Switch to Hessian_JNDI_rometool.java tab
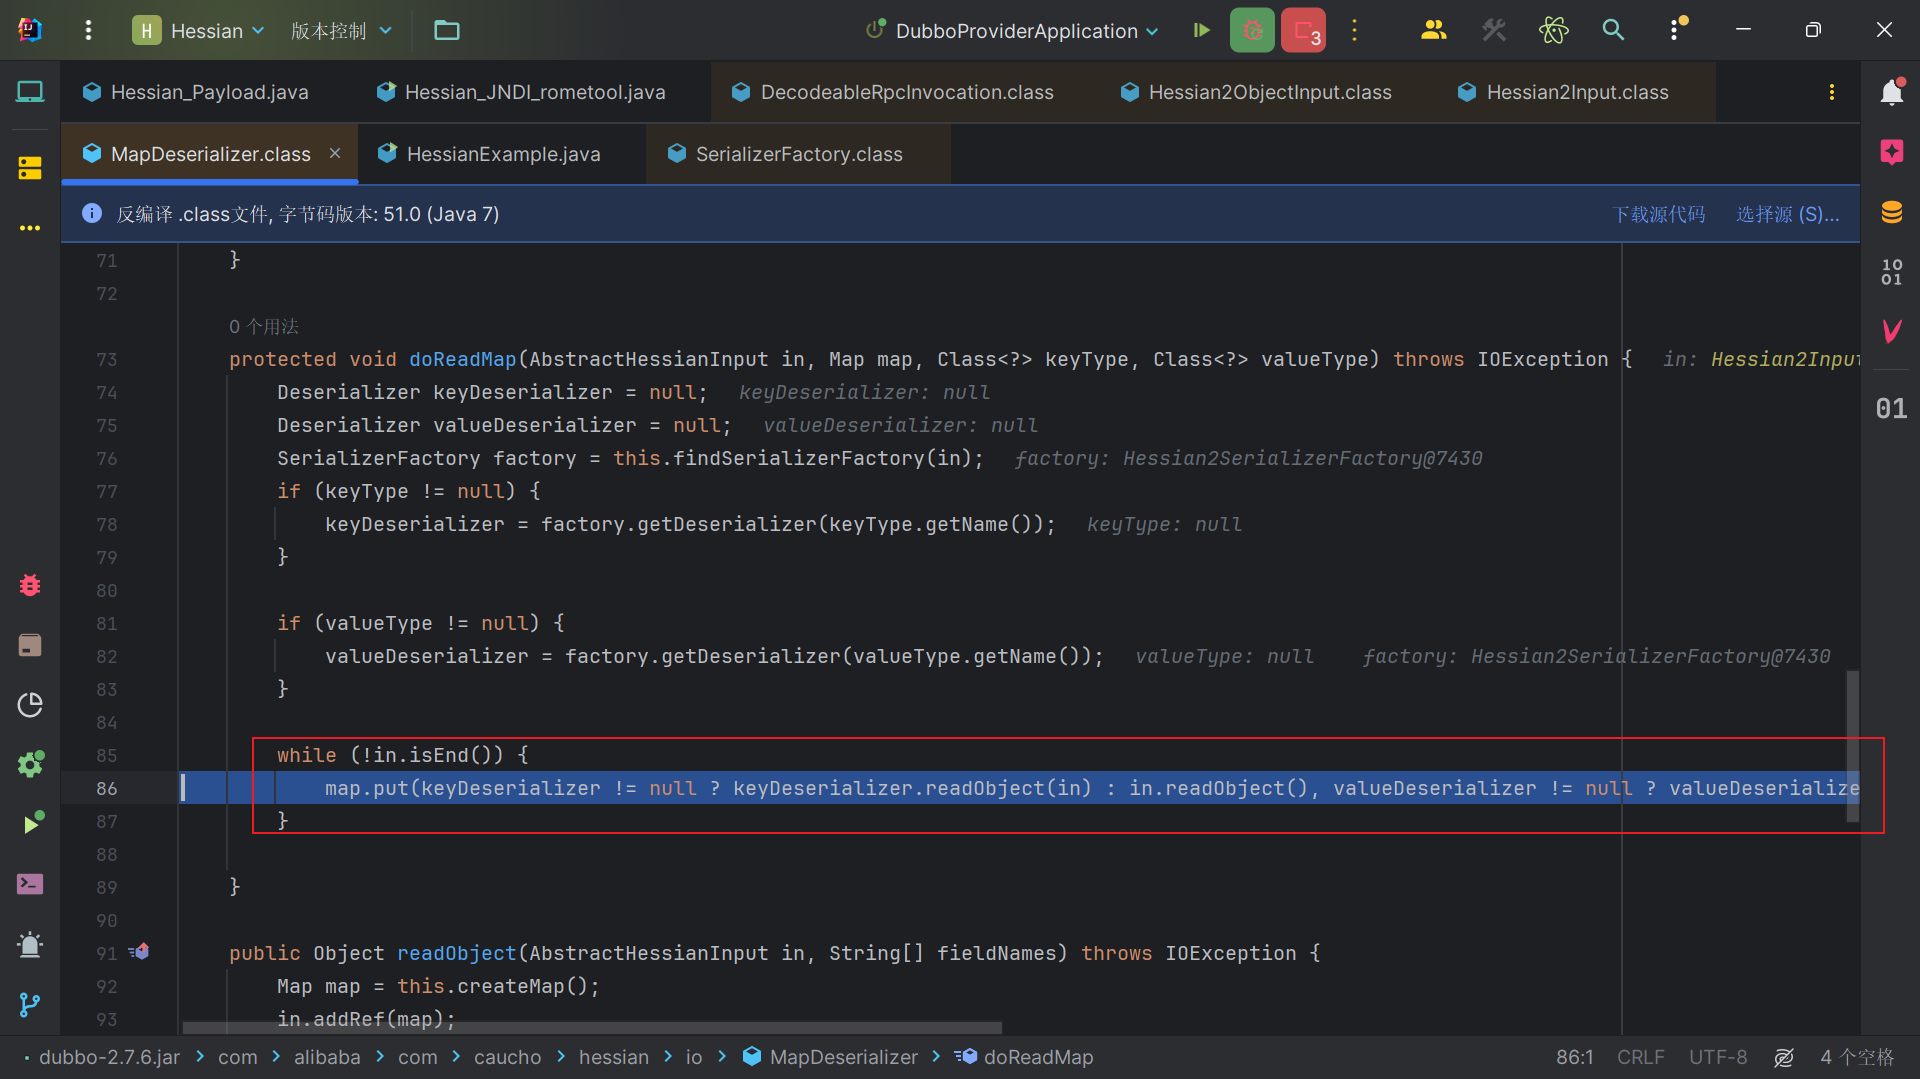Screen dimensions: 1920x1079 tap(521, 92)
